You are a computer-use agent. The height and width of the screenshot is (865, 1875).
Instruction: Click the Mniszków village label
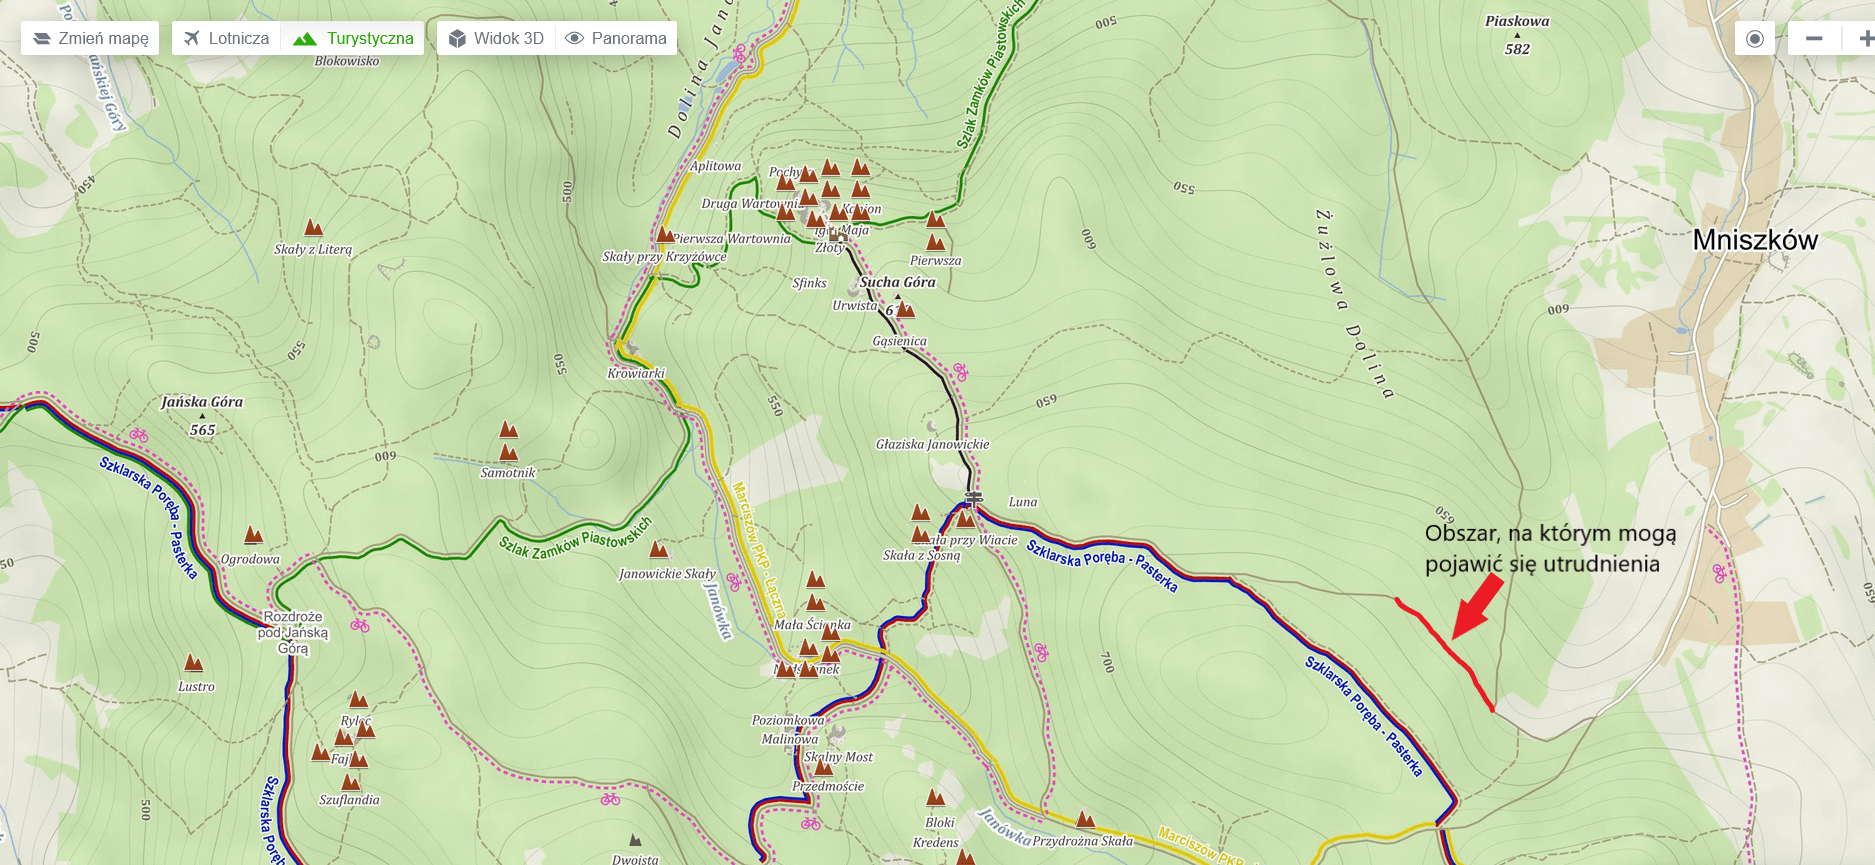pos(1755,240)
